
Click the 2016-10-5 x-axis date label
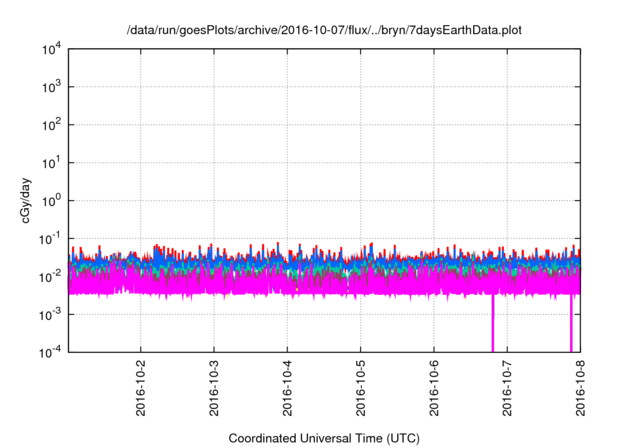coord(360,388)
